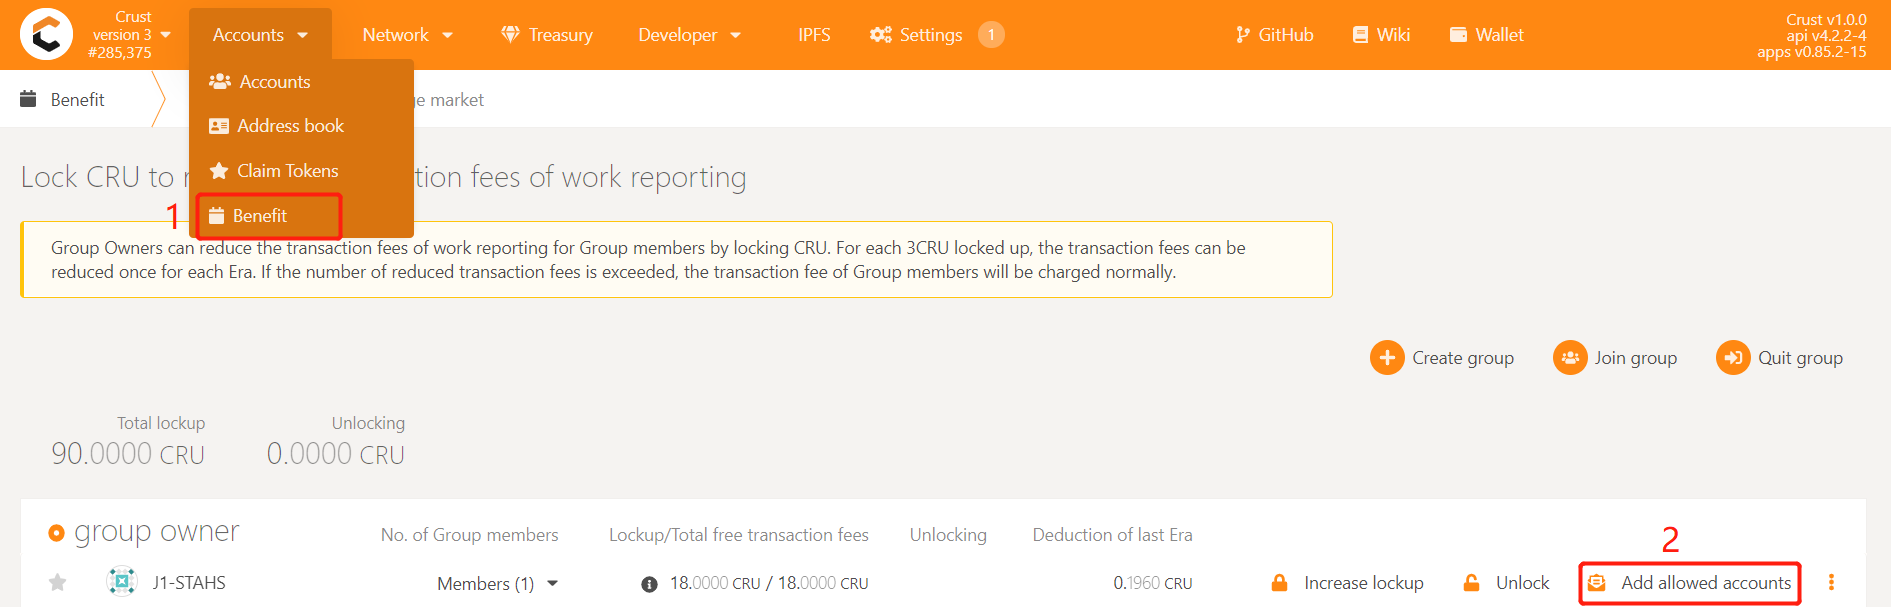Open the Treasury section

point(547,35)
